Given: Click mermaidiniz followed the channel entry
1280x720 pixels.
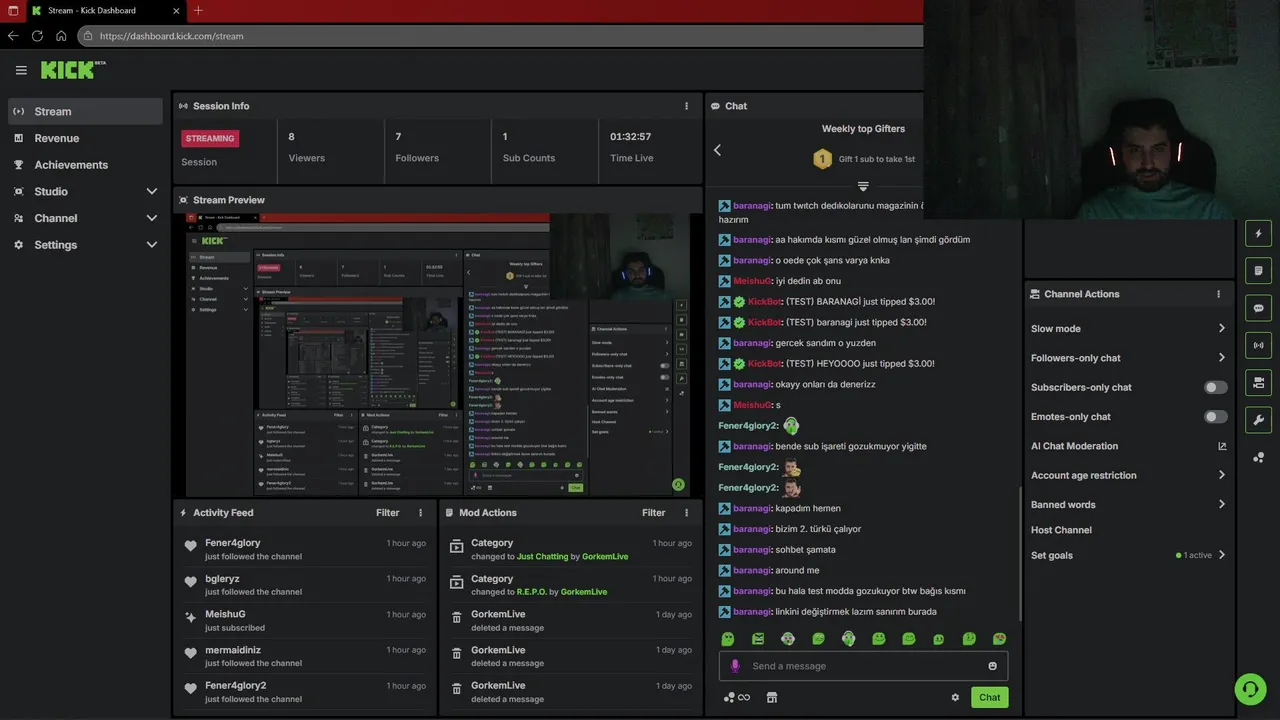Looking at the screenshot, I should [x=305, y=656].
